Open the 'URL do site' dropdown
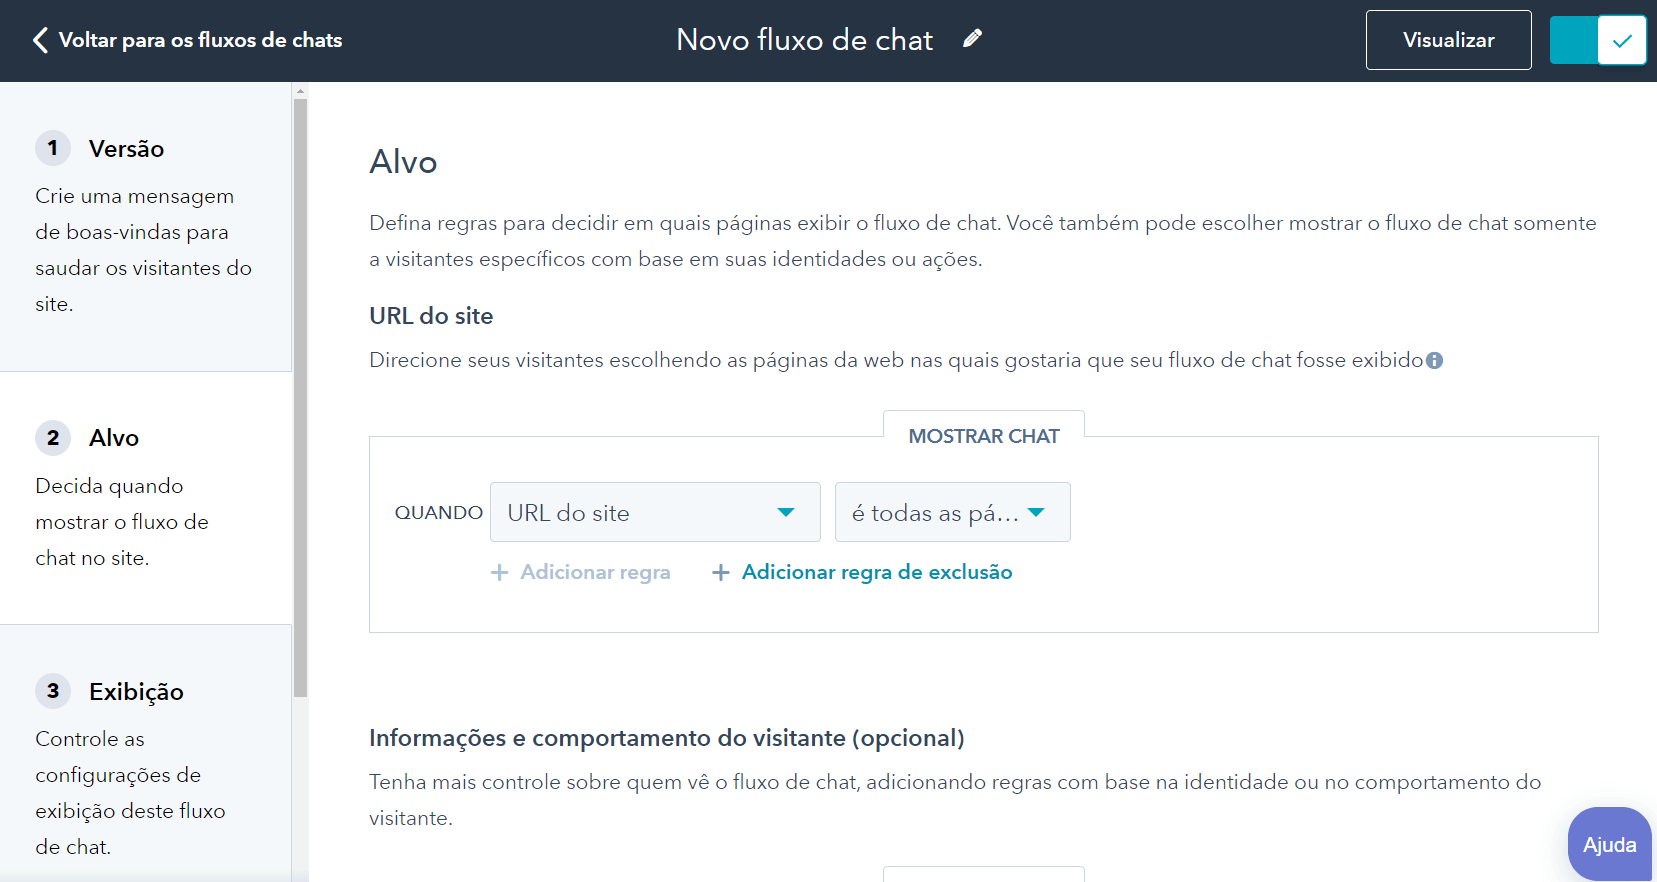Image resolution: width=1657 pixels, height=882 pixels. tap(654, 513)
